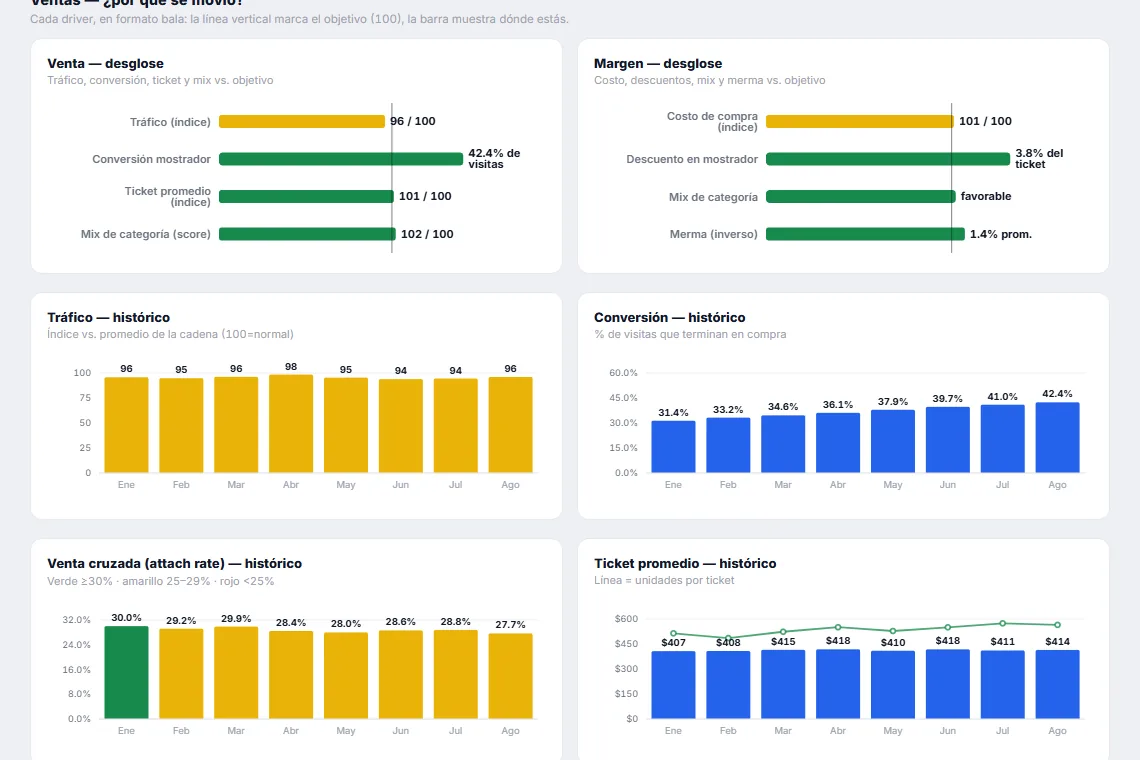This screenshot has width=1140, height=760.
Task: Click the Ticket promedio (índice) bullet bar
Action: click(x=306, y=196)
